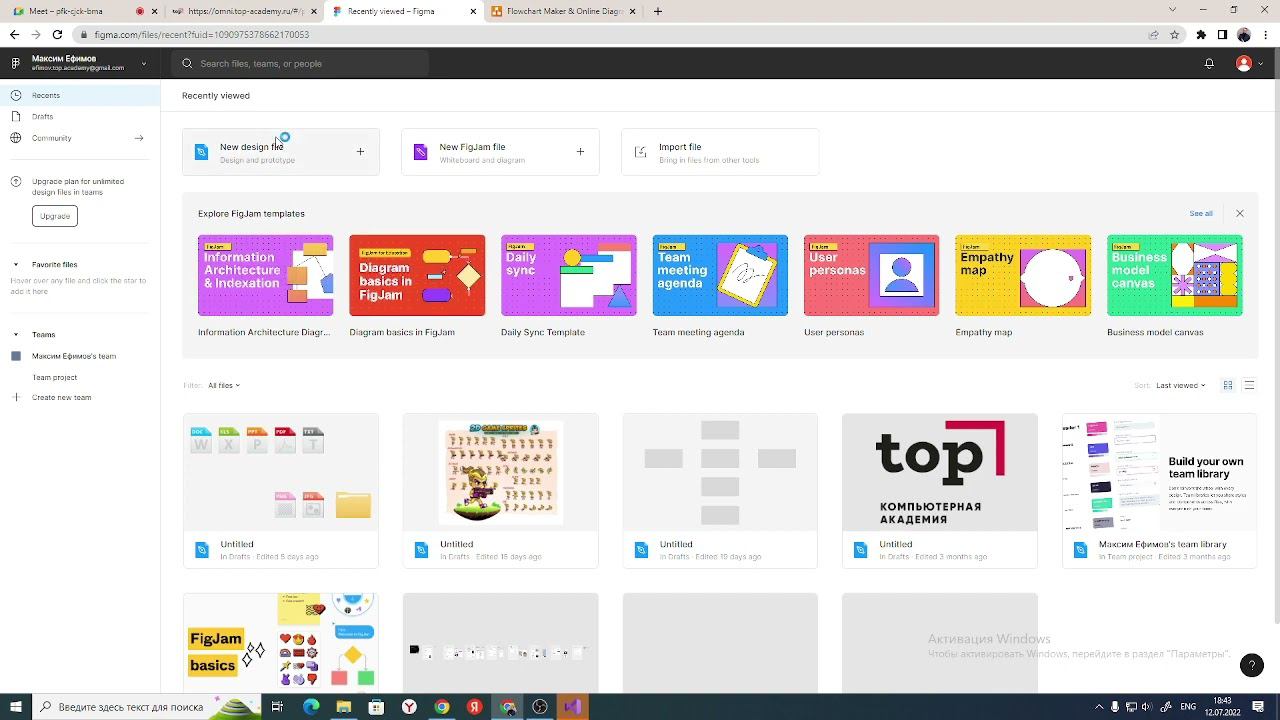Reload the page in Chrome
This screenshot has width=1280, height=720.
pyautogui.click(x=57, y=34)
